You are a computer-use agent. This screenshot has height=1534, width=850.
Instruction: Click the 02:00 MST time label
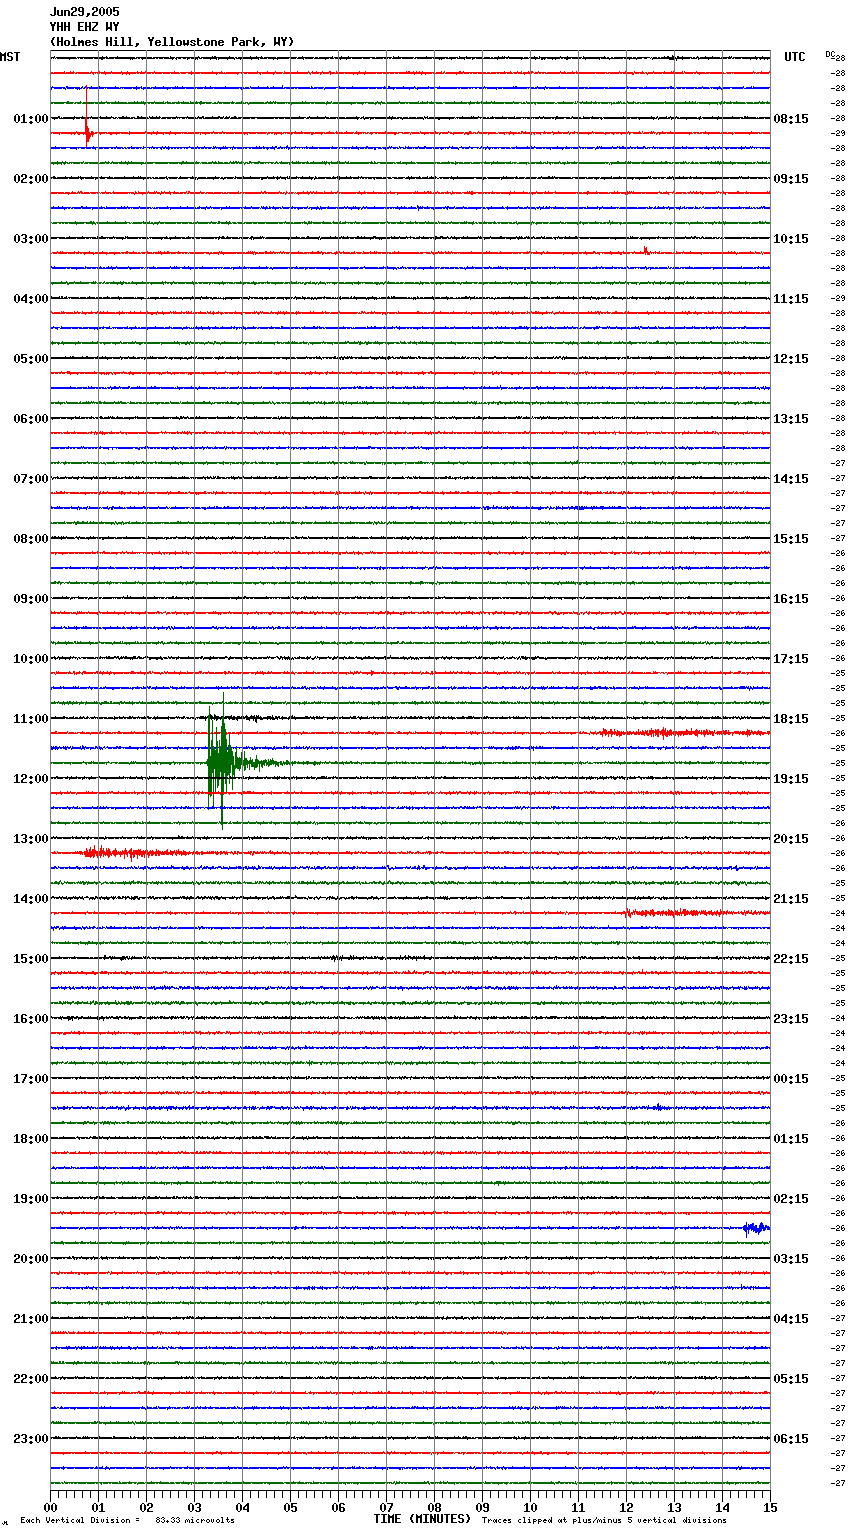31,179
